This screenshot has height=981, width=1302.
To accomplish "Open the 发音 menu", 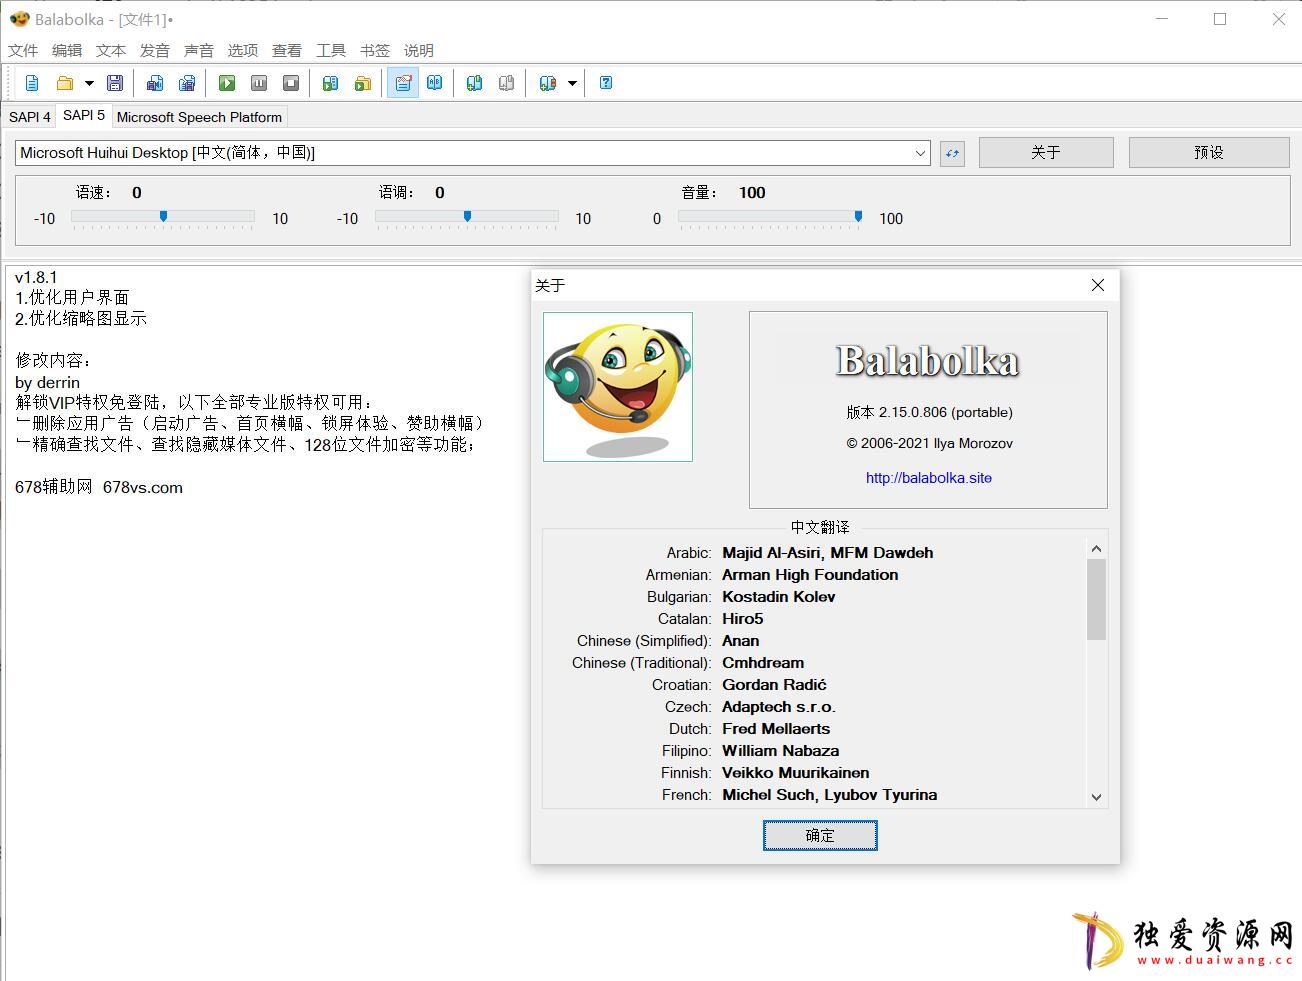I will coord(155,50).
